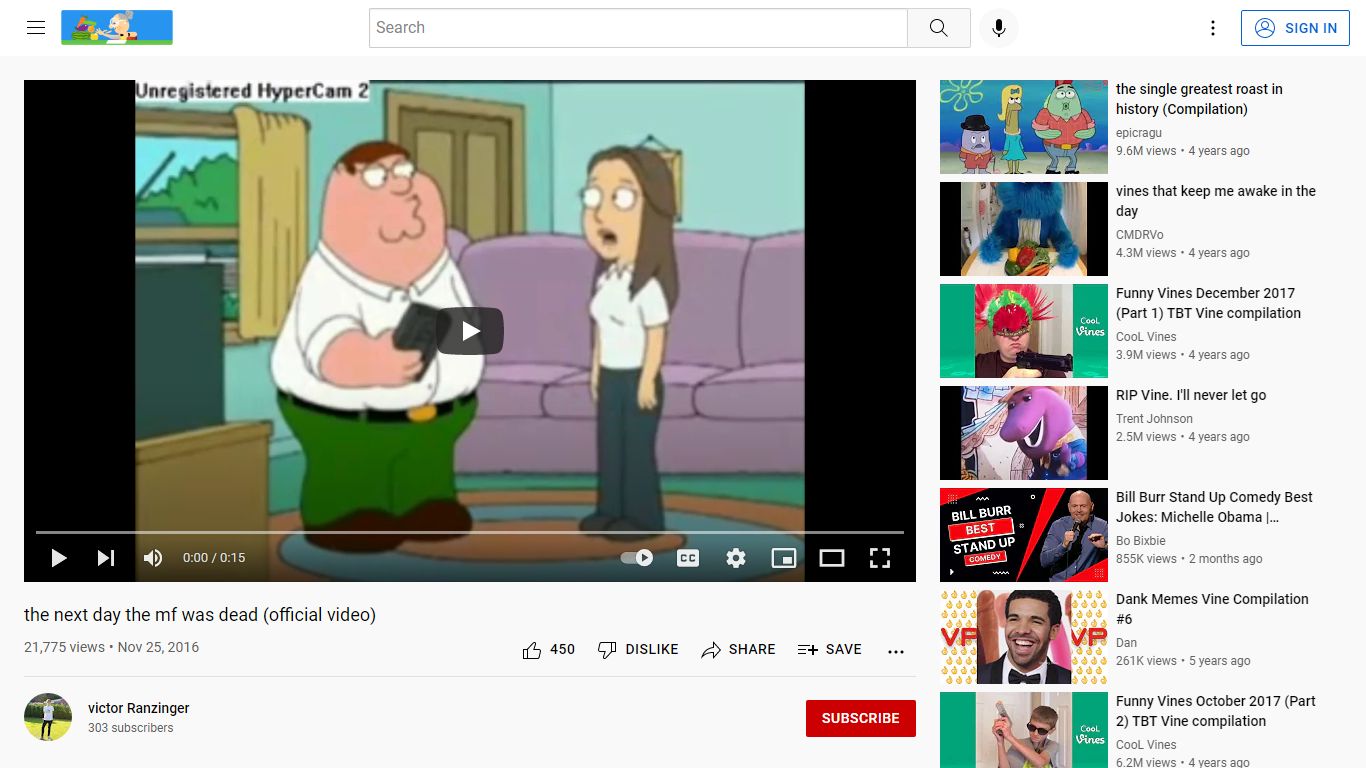Click channel name Trent Johnson
Image resolution: width=1366 pixels, height=768 pixels.
click(x=1154, y=419)
